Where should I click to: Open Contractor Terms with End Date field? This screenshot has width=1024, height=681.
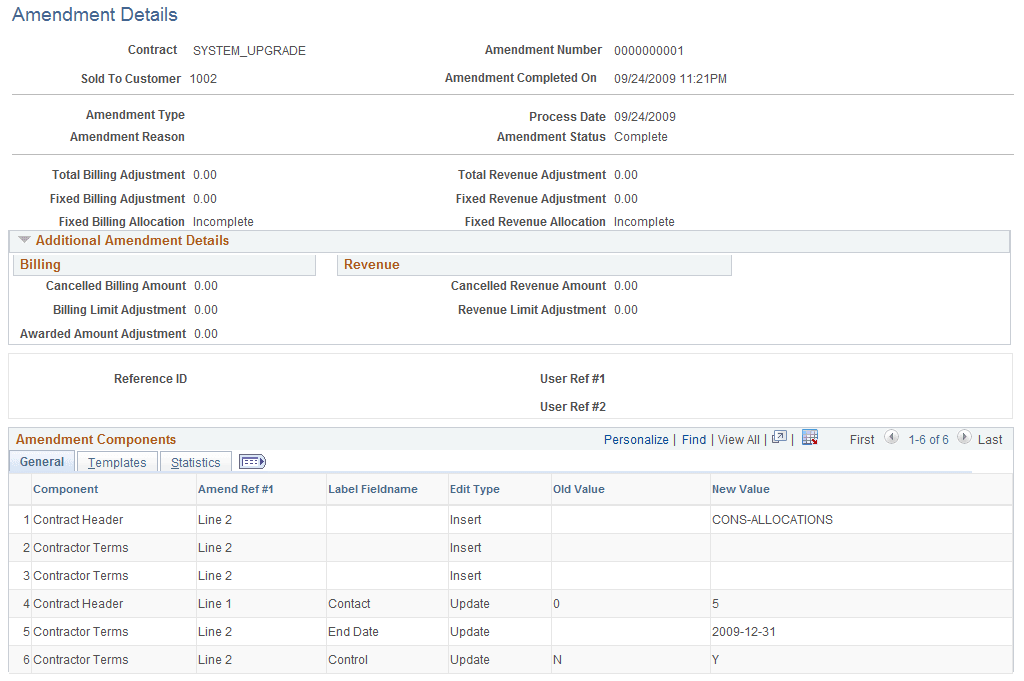pos(80,631)
